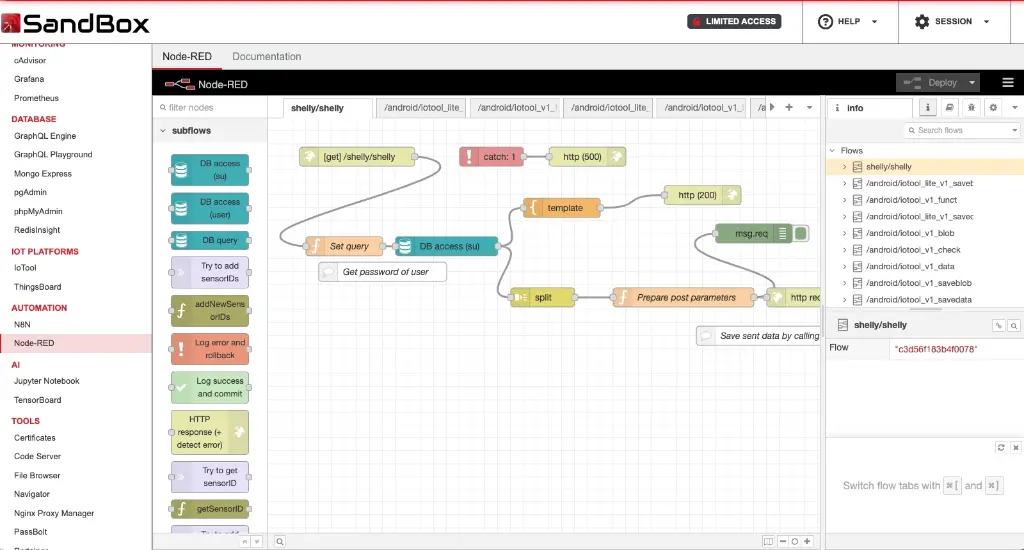Open Jupyter Notebook from the sidebar
1024x550 pixels.
46,381
